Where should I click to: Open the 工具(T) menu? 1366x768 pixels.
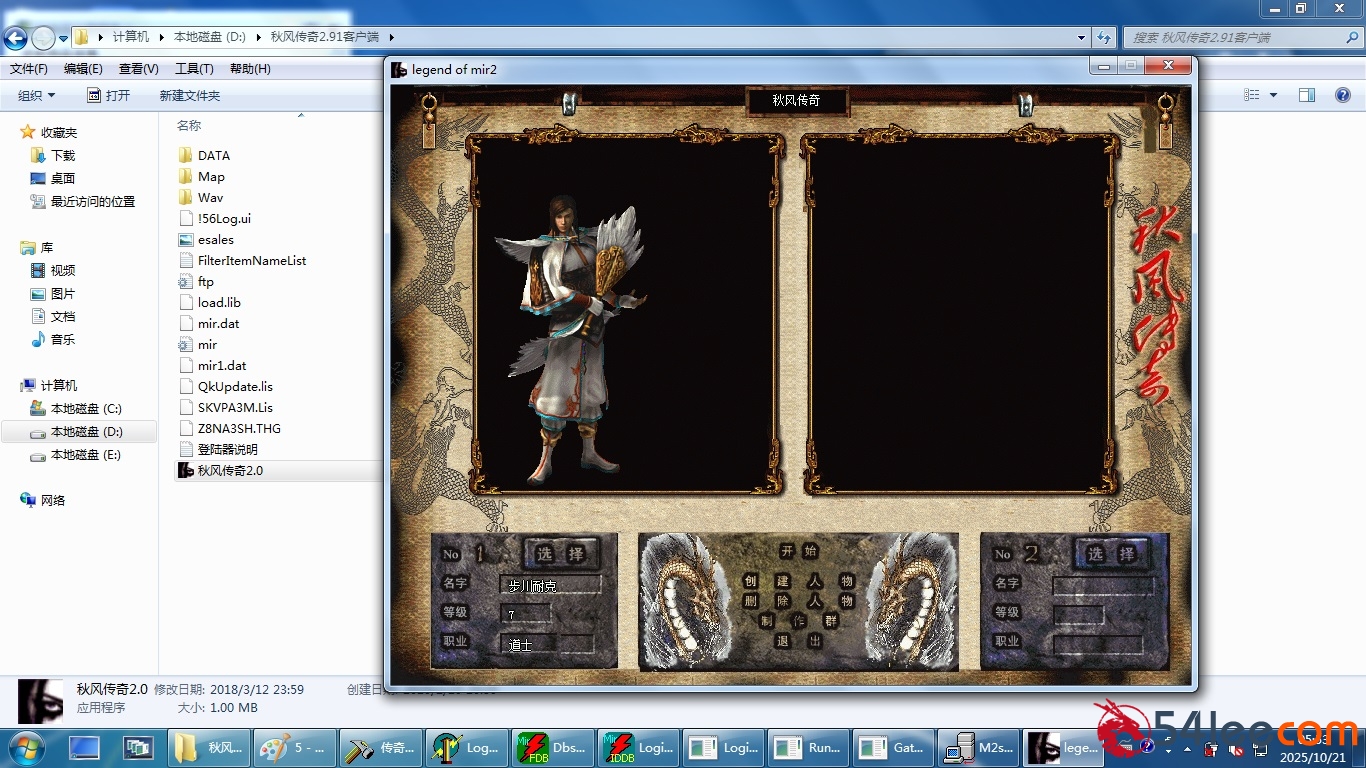tap(194, 69)
